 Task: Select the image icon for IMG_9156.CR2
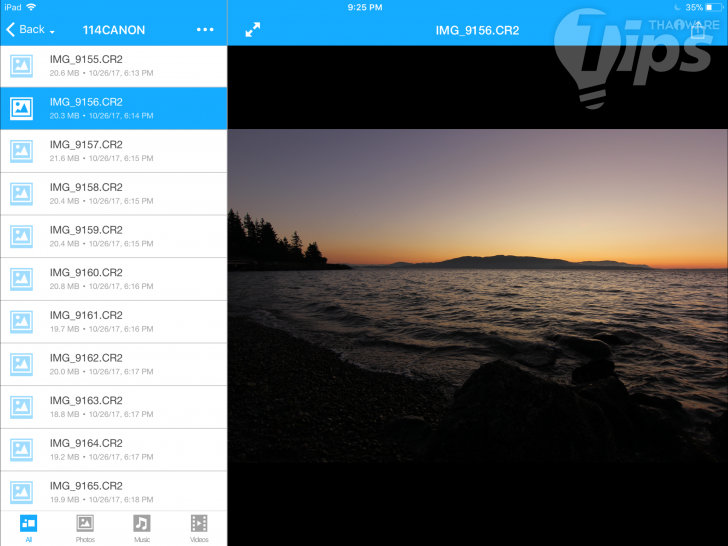coord(21,108)
